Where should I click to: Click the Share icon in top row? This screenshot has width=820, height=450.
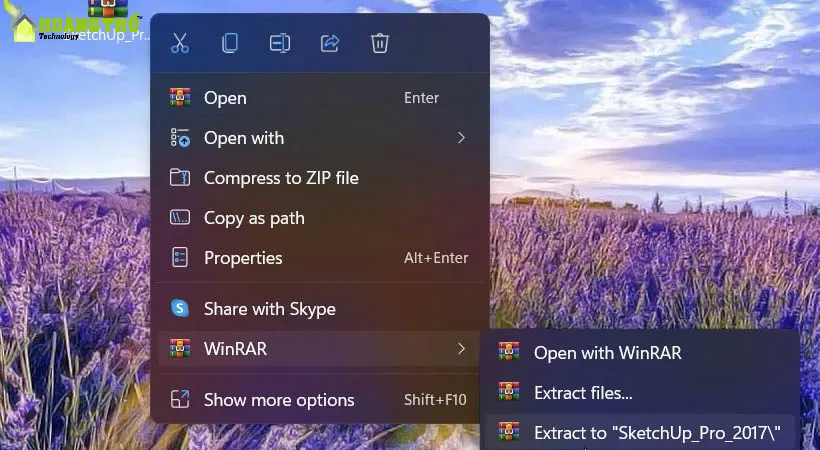click(330, 43)
